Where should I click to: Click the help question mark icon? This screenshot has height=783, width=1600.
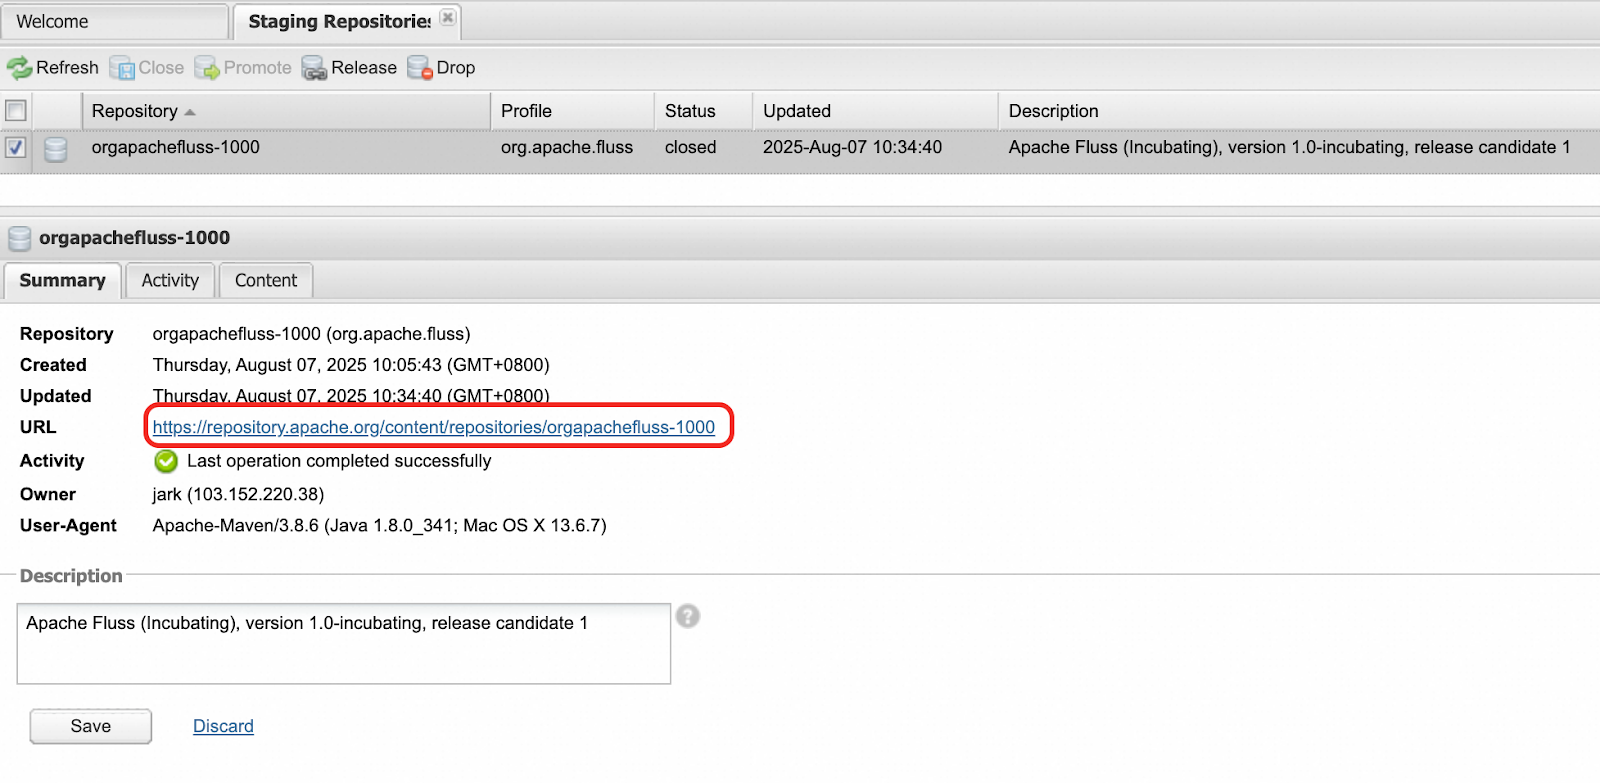coord(687,616)
